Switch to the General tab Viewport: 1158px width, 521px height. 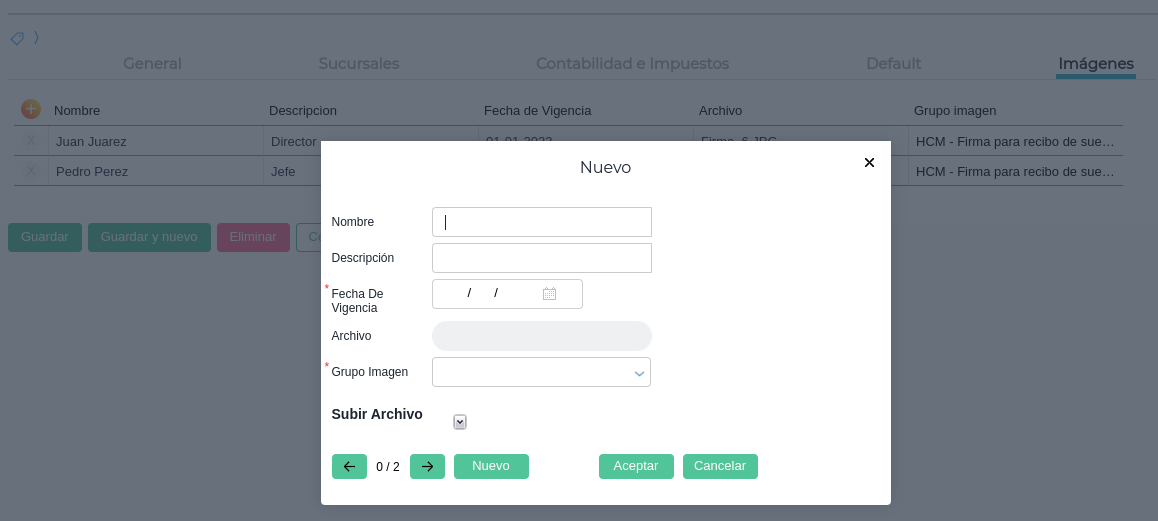point(152,64)
